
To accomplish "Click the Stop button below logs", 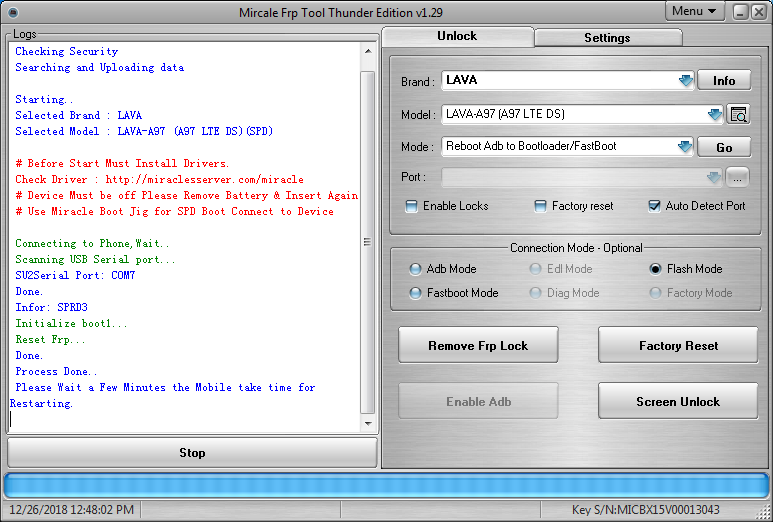I will 192,452.
